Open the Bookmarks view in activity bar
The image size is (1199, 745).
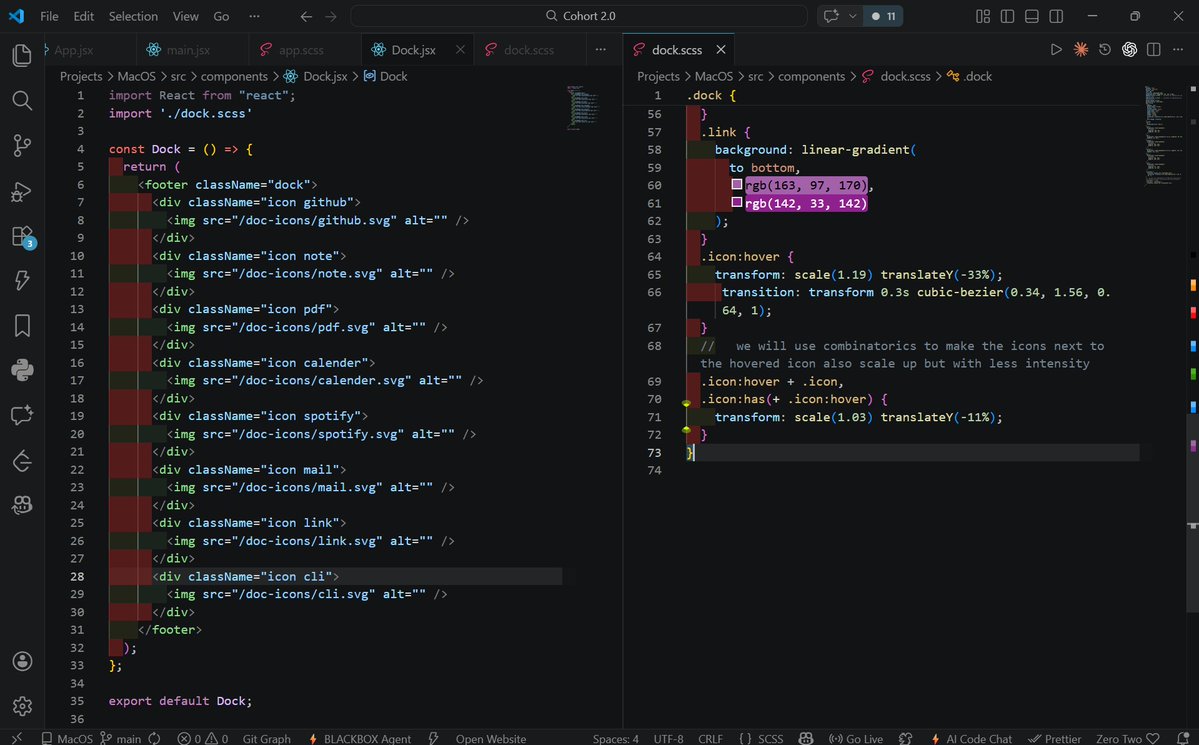tap(22, 325)
